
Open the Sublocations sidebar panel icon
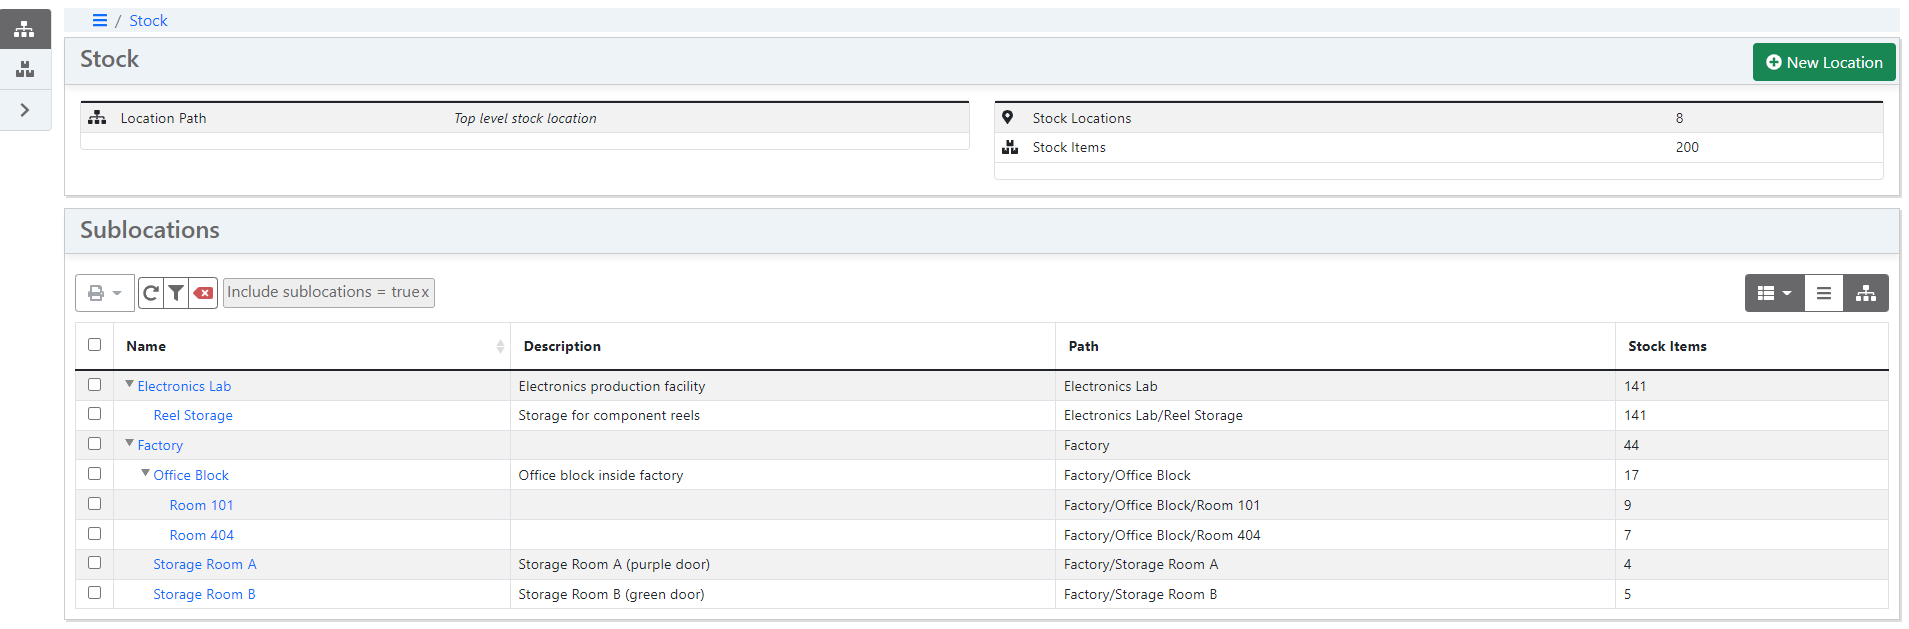coord(25,29)
